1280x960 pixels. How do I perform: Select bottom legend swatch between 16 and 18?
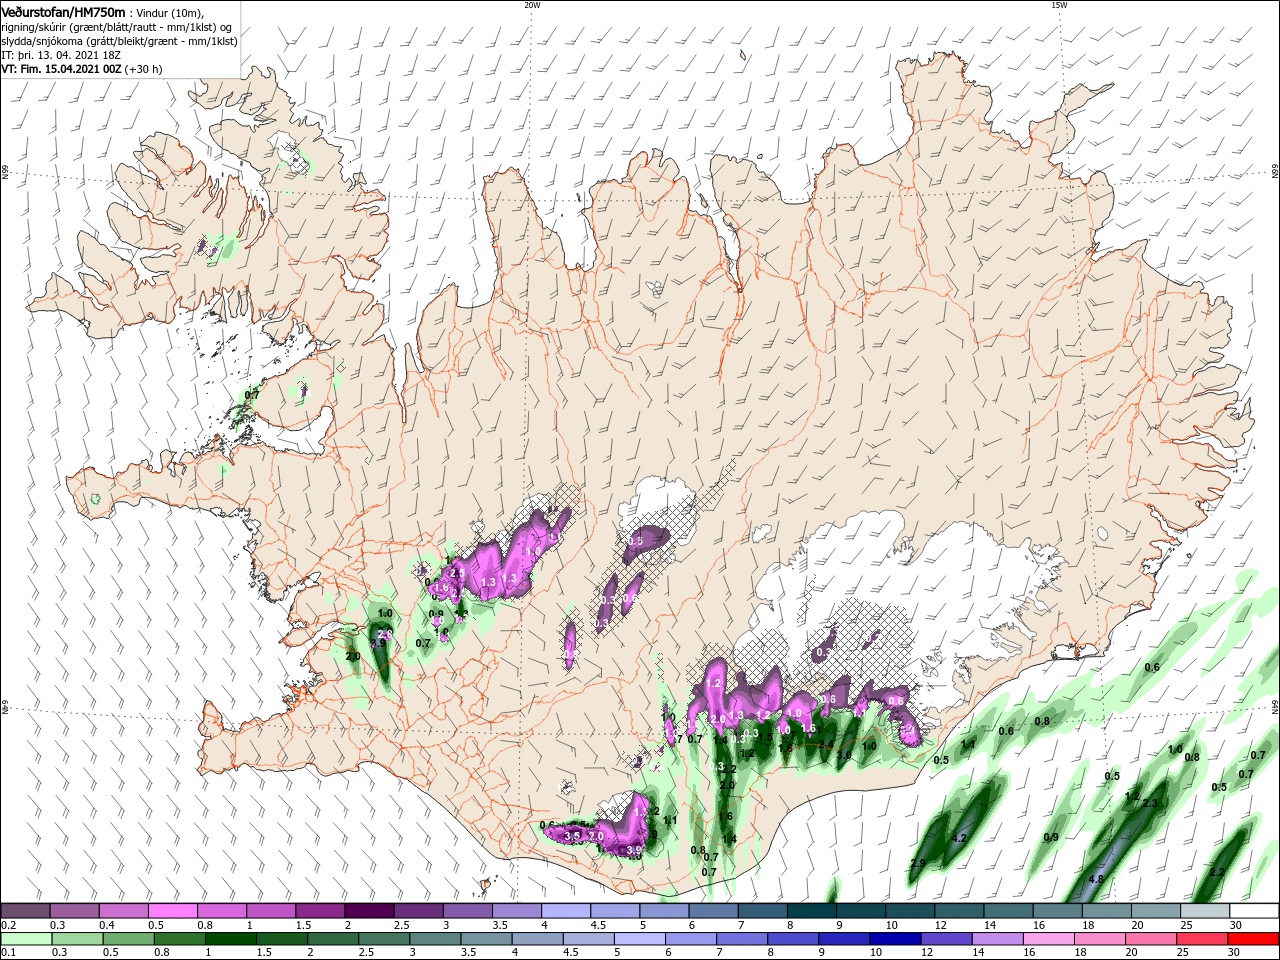point(1049,939)
